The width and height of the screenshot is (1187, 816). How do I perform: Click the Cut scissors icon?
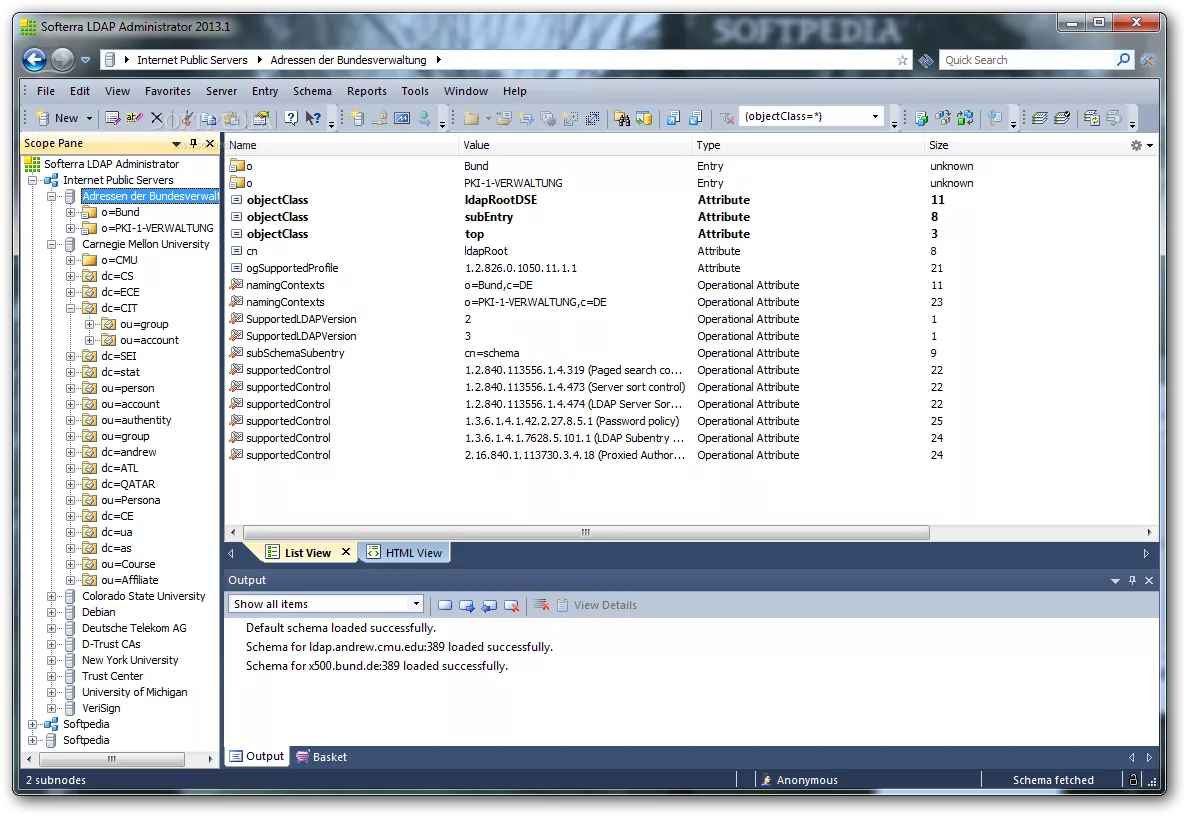pos(186,118)
